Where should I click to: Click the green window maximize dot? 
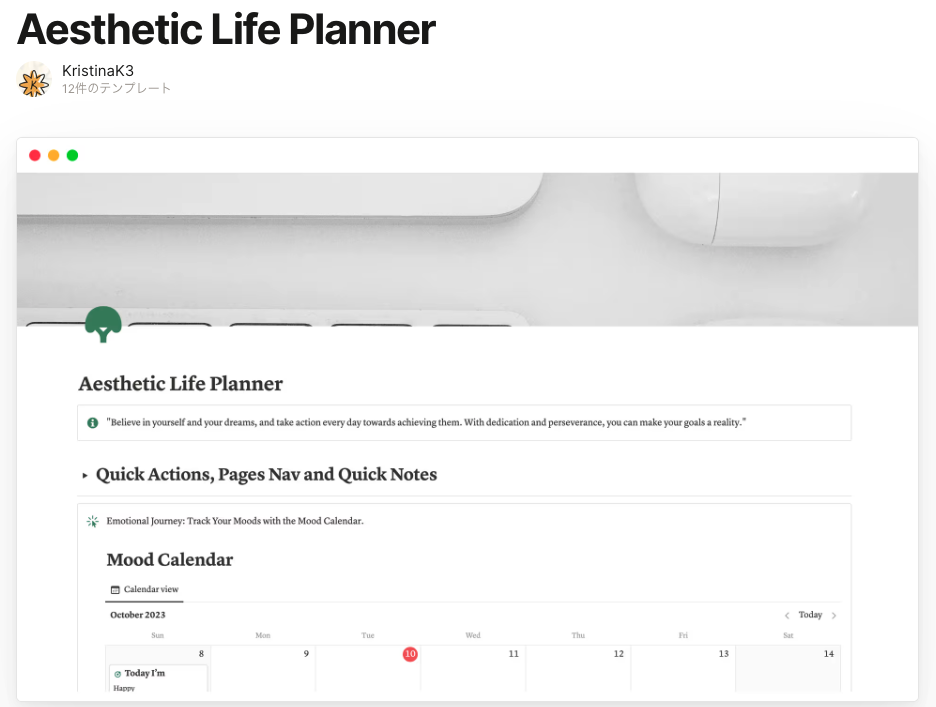(72, 155)
